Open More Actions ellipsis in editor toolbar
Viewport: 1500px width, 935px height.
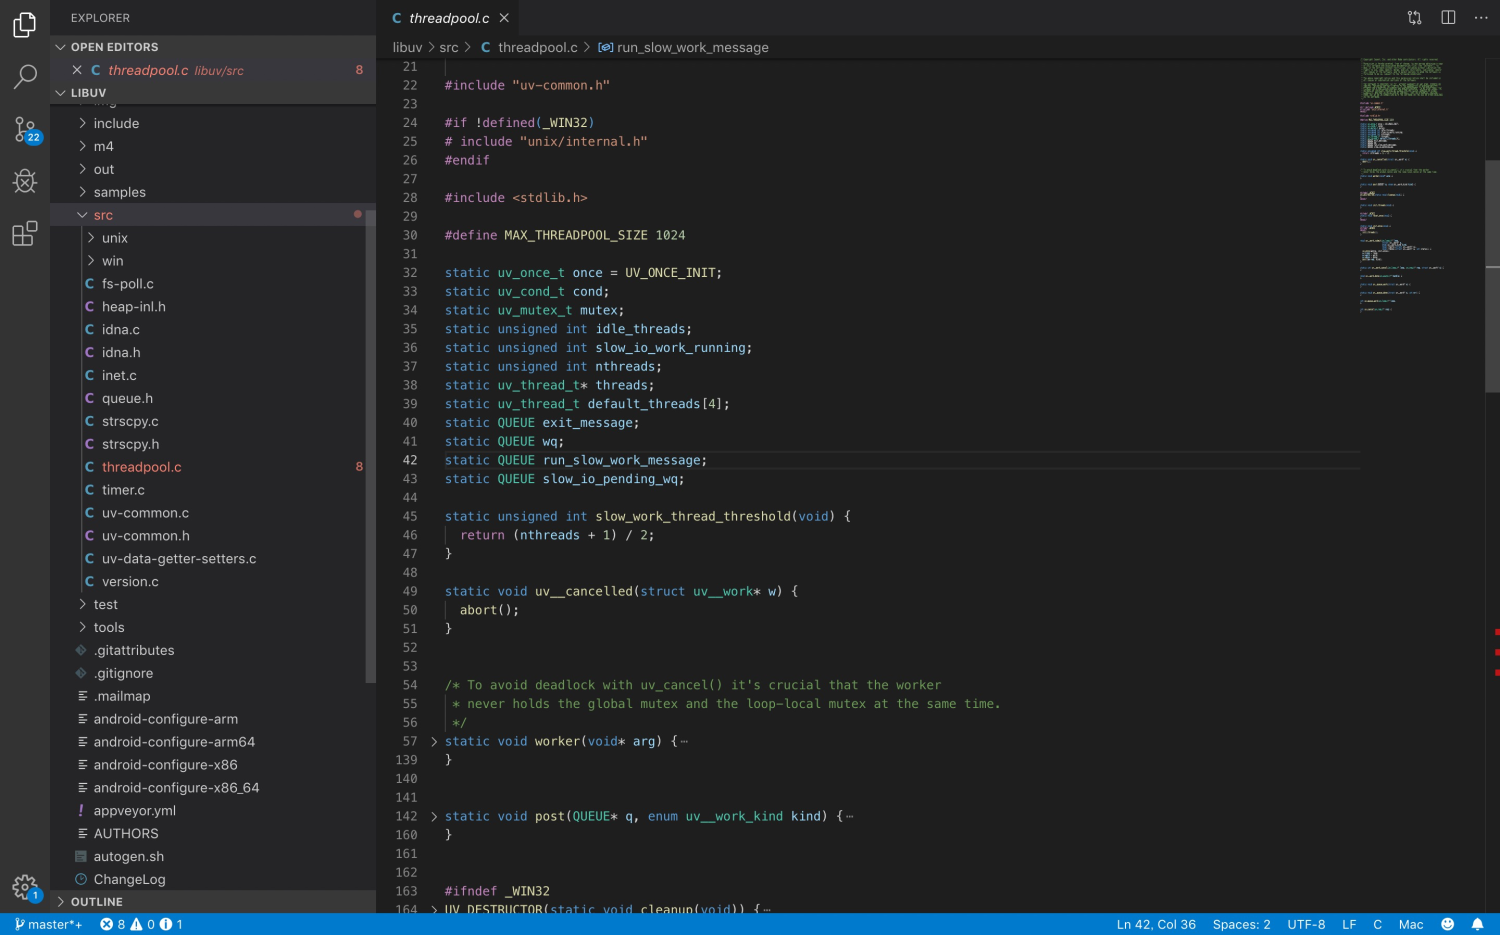point(1481,17)
